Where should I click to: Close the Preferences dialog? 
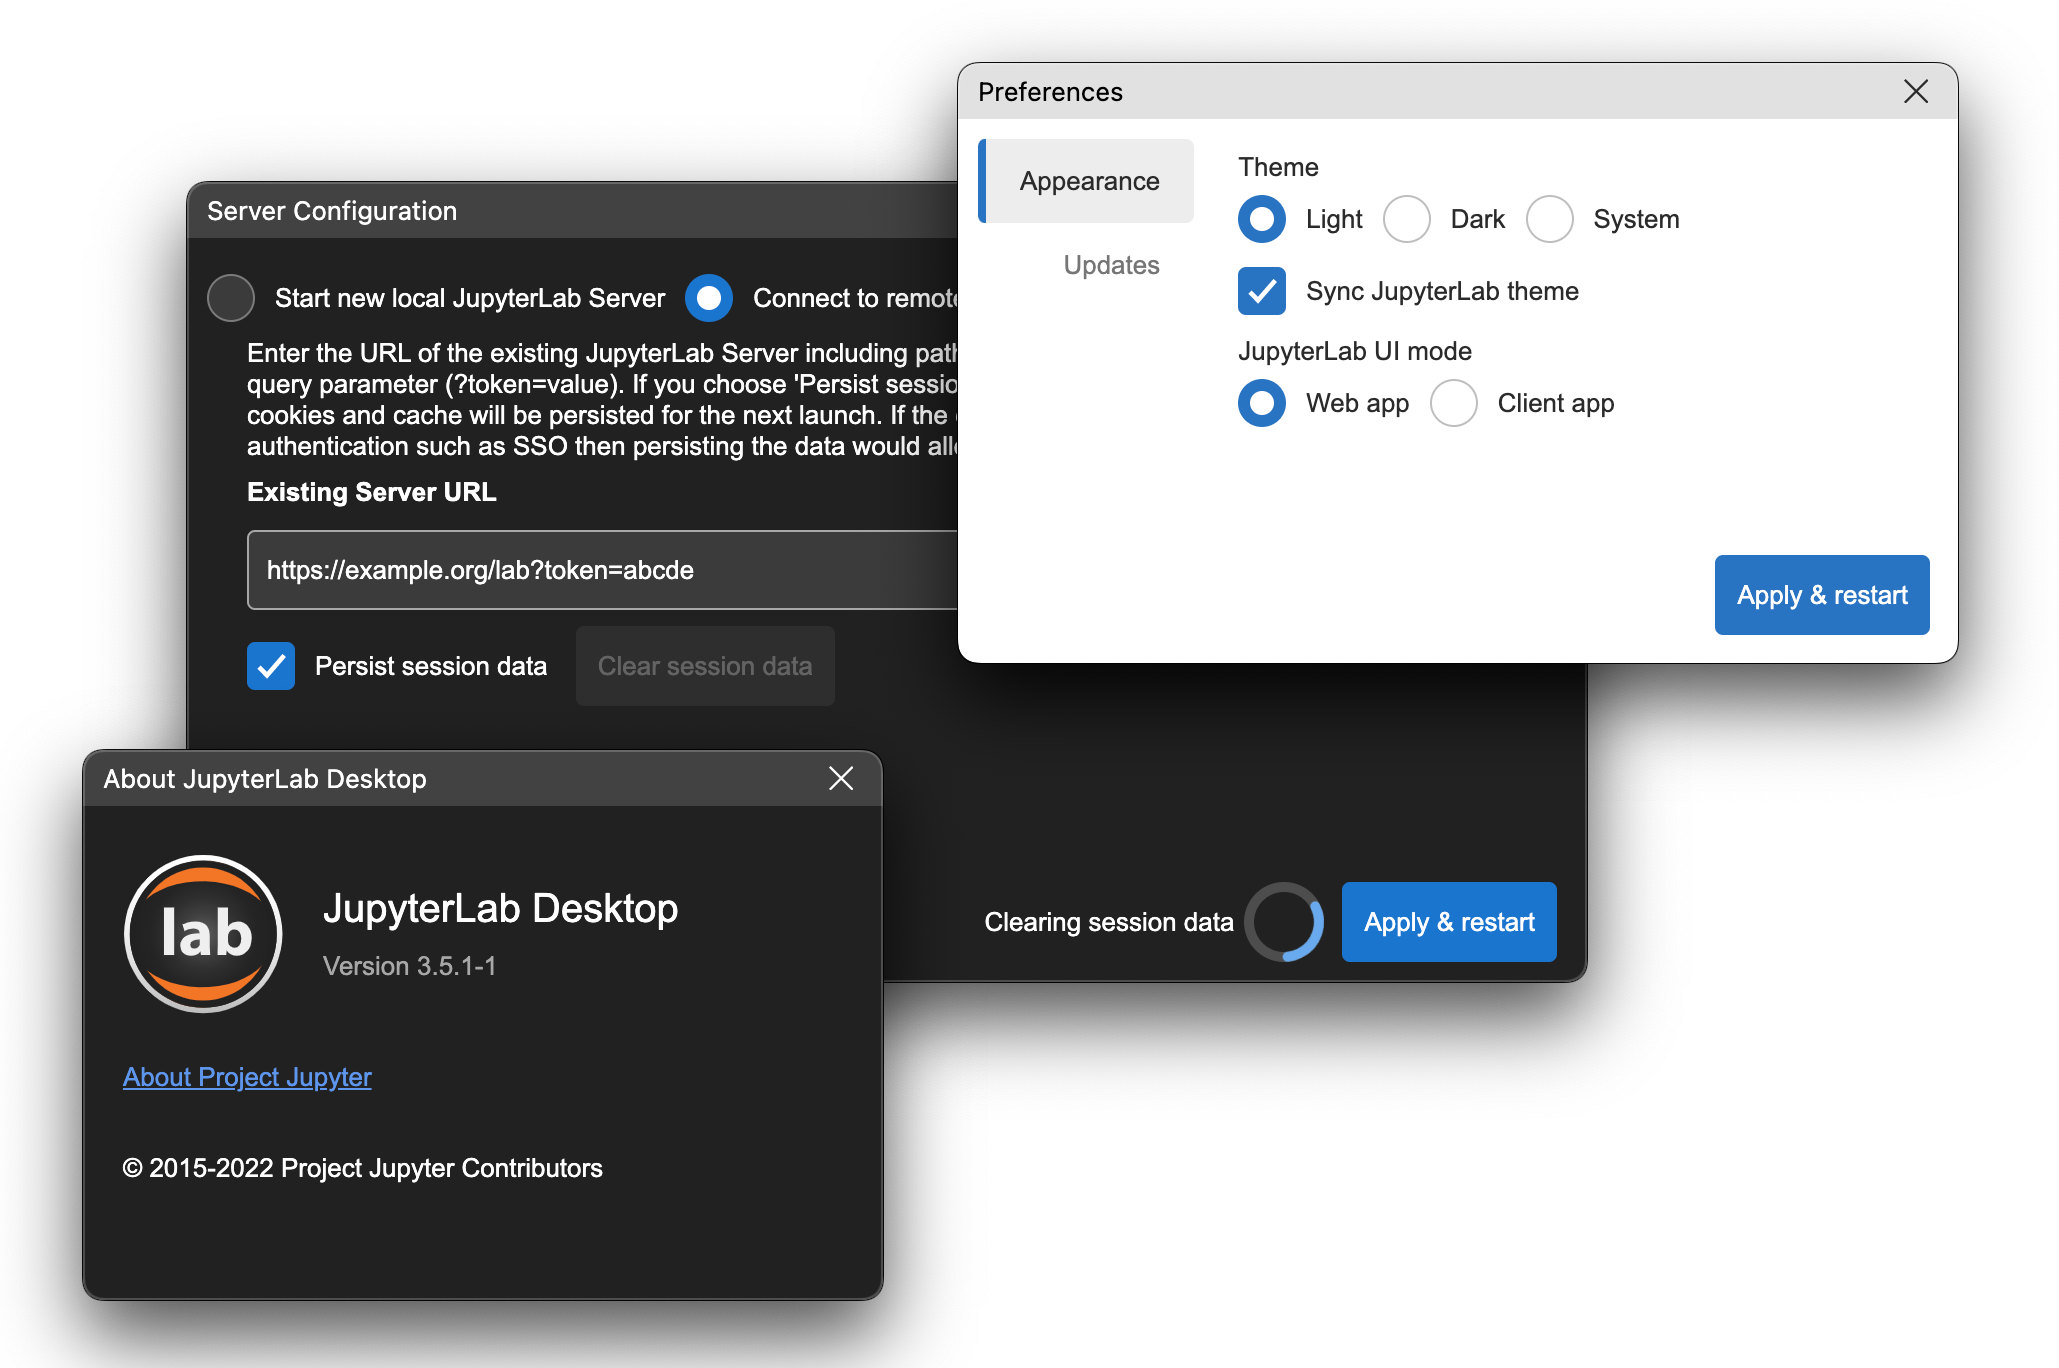coord(1915,91)
